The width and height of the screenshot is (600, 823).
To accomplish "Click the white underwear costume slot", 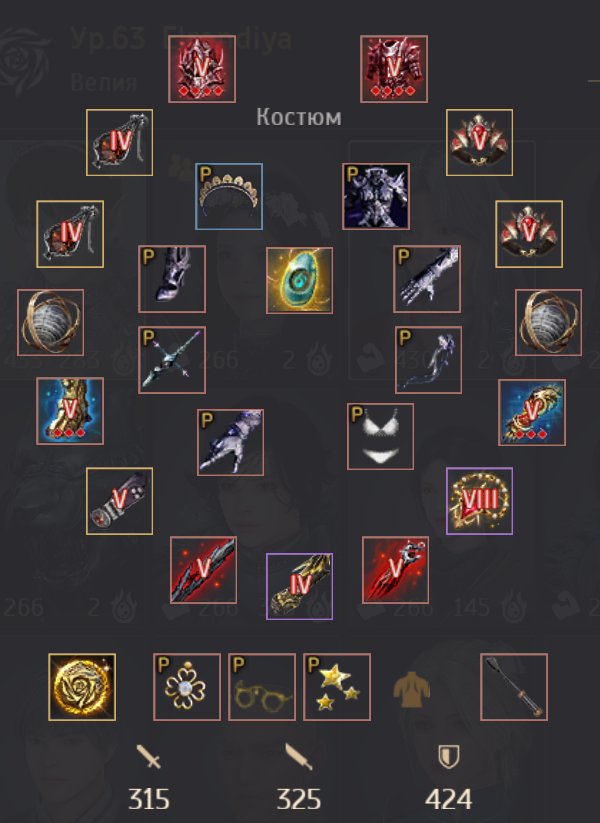I will click(x=380, y=436).
